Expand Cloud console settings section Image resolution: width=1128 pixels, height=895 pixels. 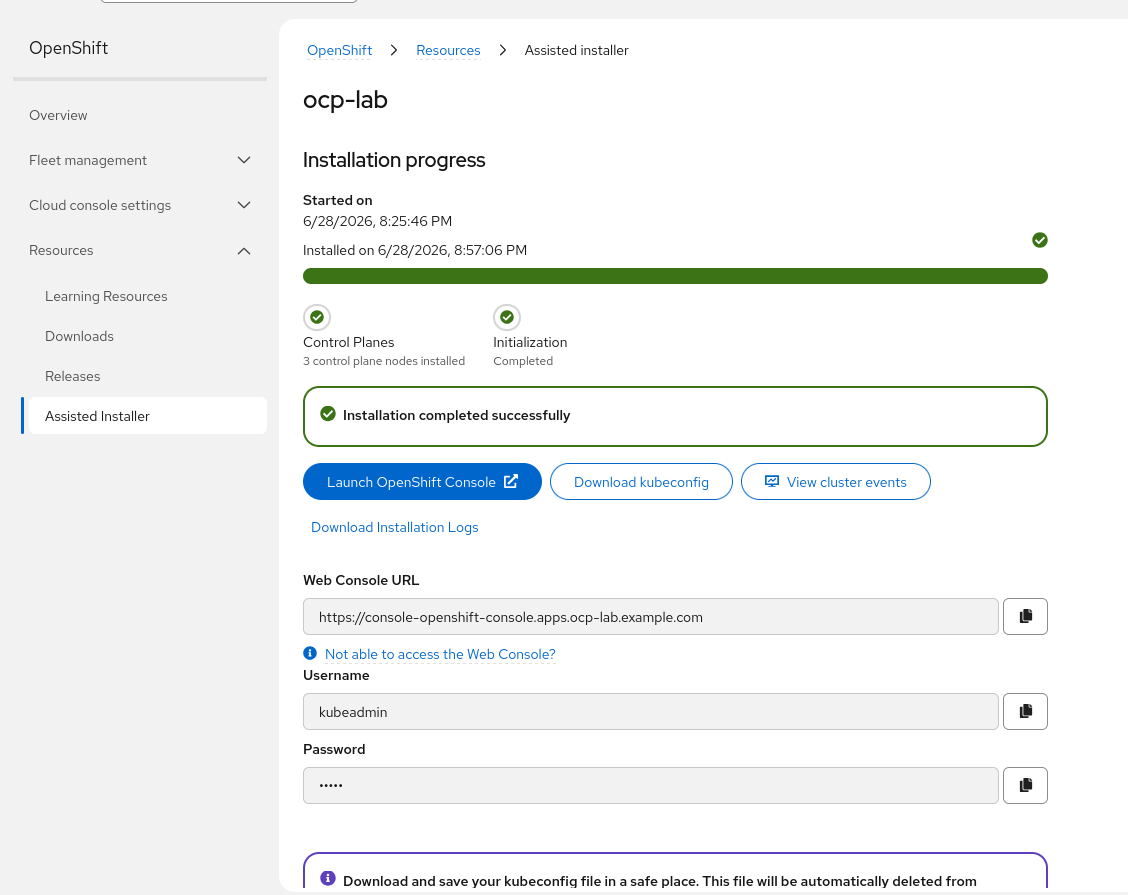pyautogui.click(x=140, y=206)
